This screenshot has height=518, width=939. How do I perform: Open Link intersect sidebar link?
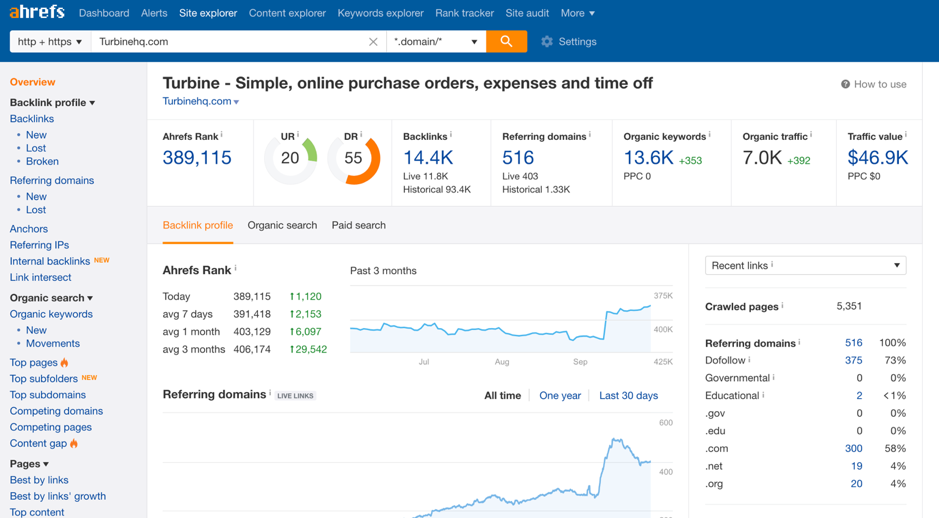(40, 277)
